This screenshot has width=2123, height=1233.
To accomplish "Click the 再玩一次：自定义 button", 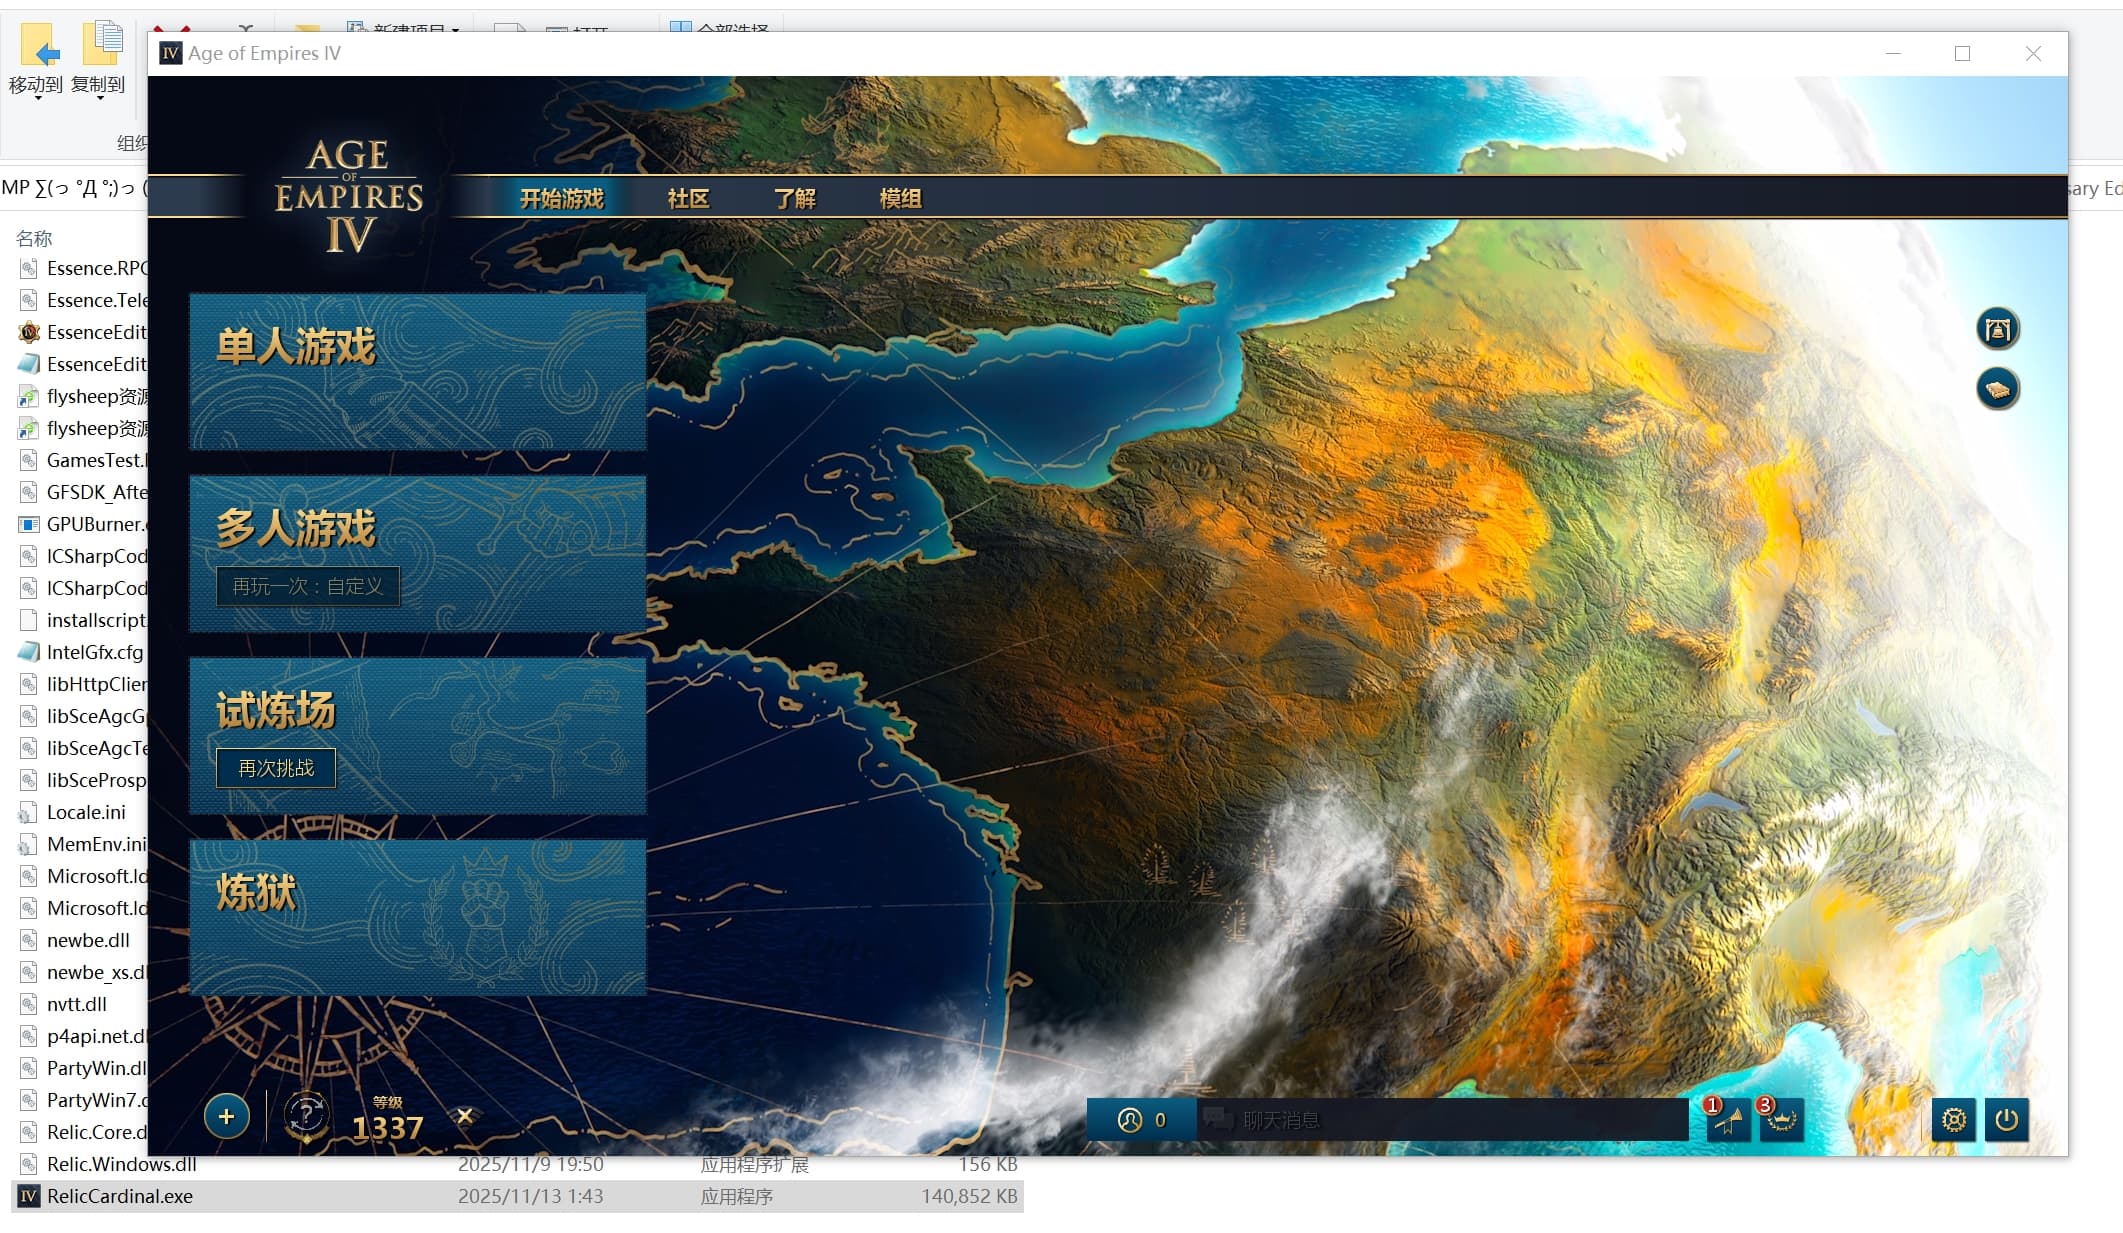I will point(308,586).
